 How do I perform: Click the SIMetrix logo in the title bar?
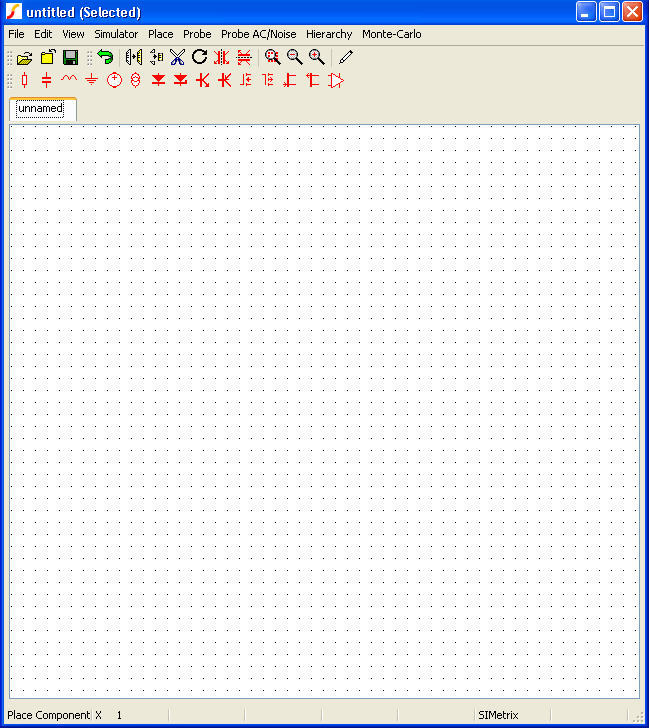(x=13, y=12)
